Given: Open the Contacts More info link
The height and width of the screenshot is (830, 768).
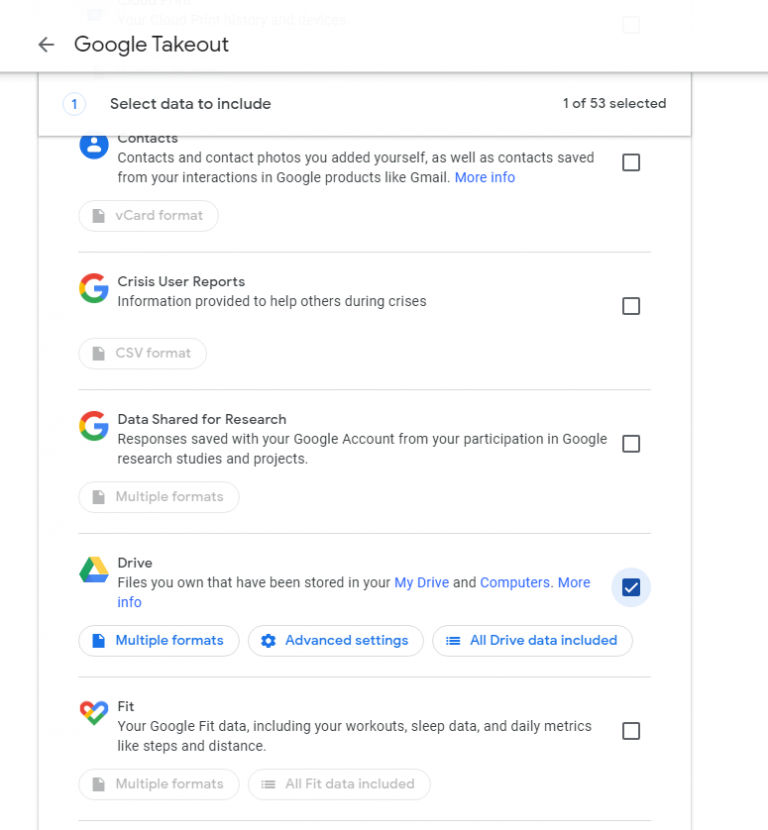Looking at the screenshot, I should (485, 177).
